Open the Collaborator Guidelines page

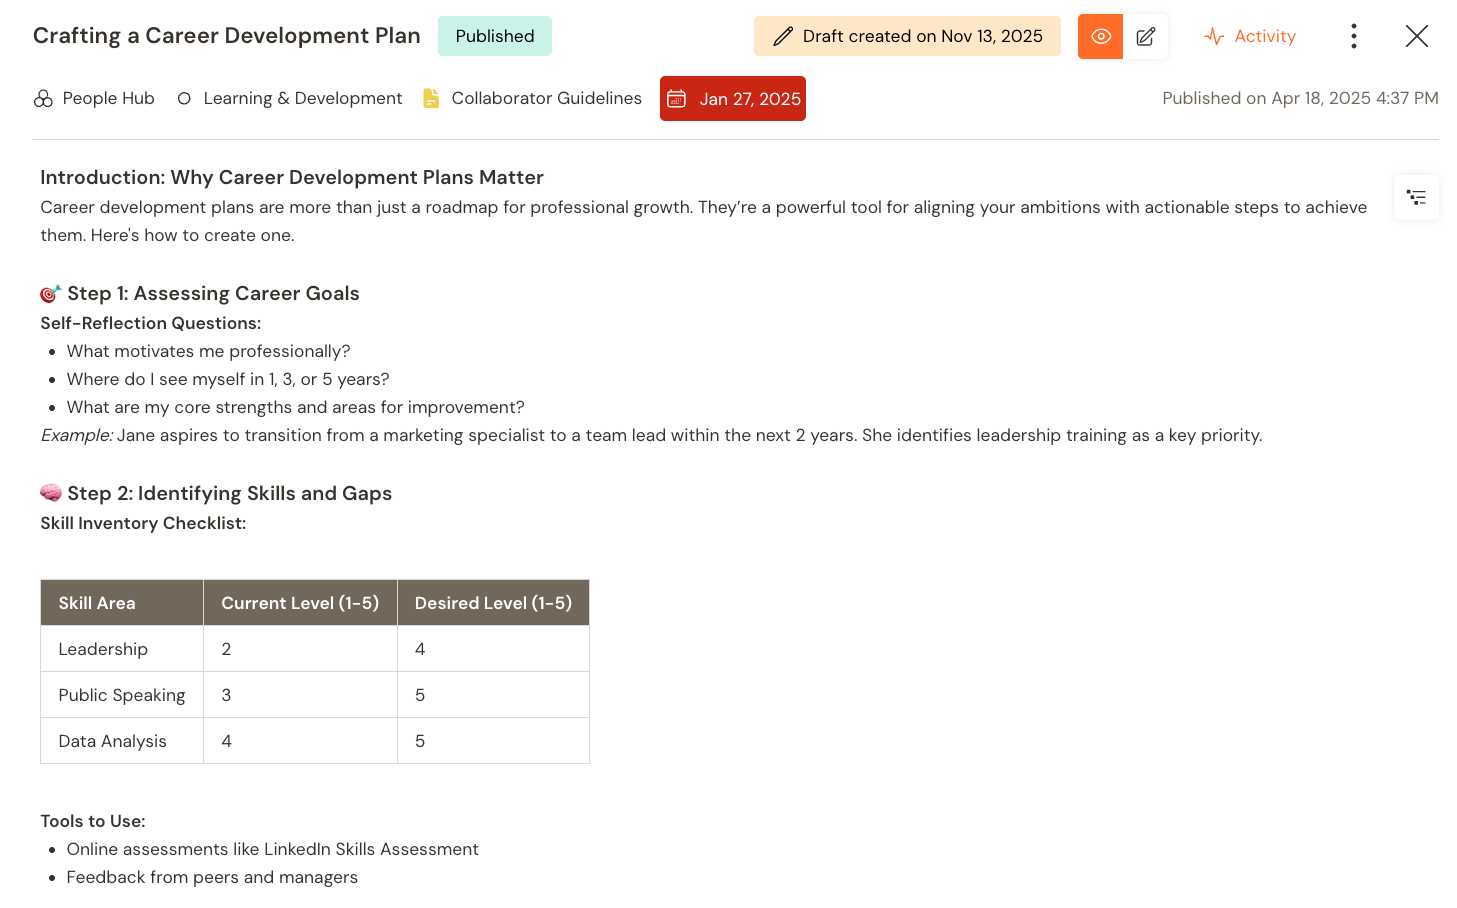click(546, 98)
